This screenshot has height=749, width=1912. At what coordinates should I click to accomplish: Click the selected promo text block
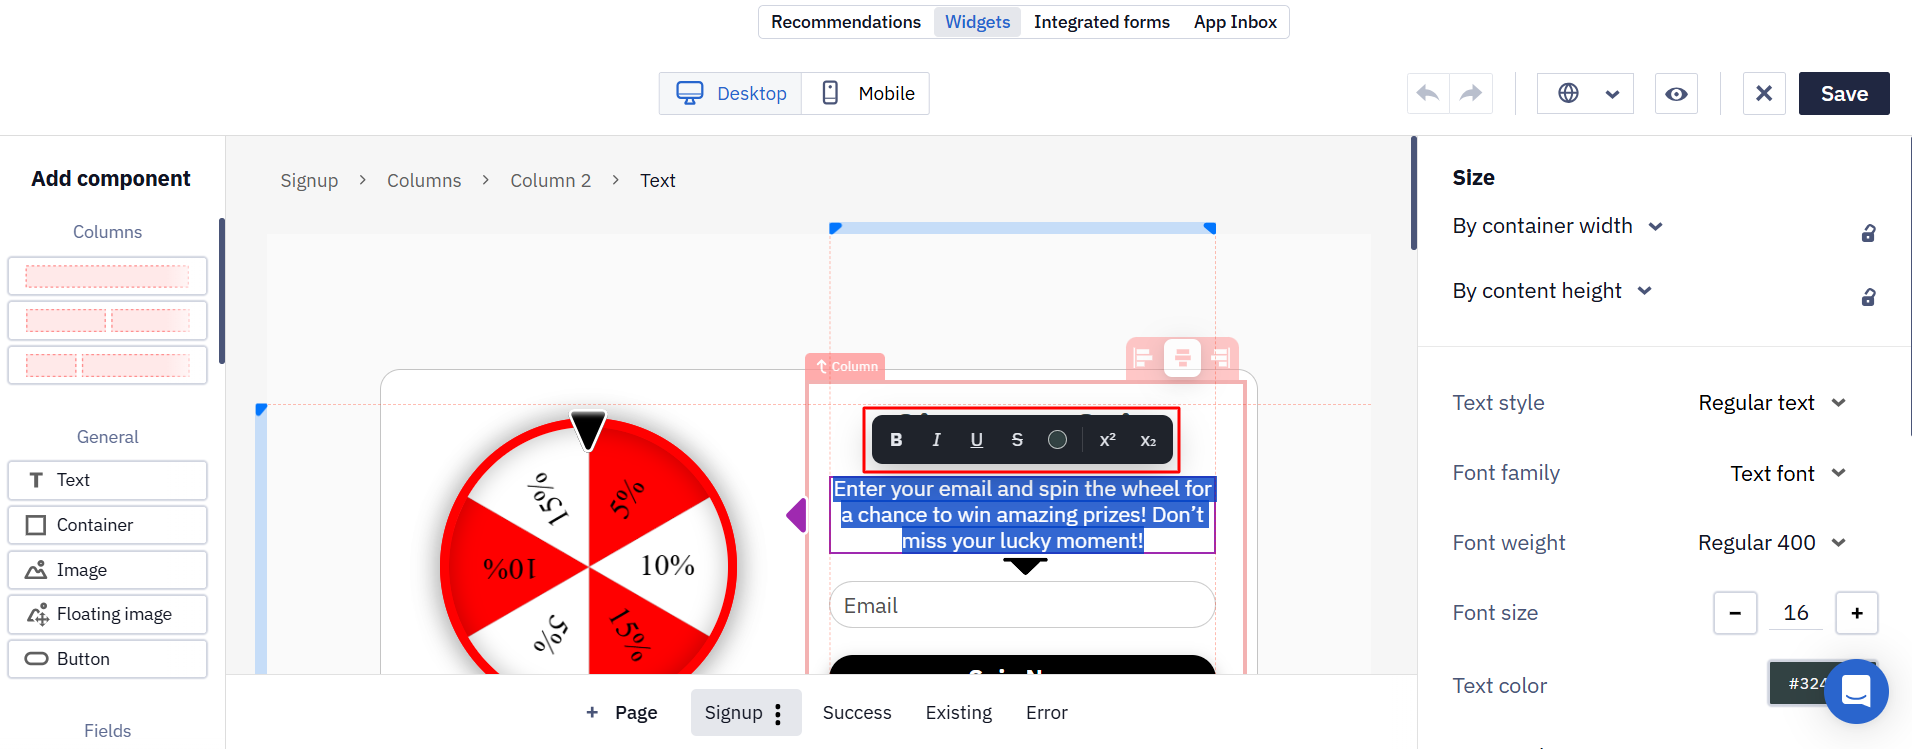coord(1022,515)
